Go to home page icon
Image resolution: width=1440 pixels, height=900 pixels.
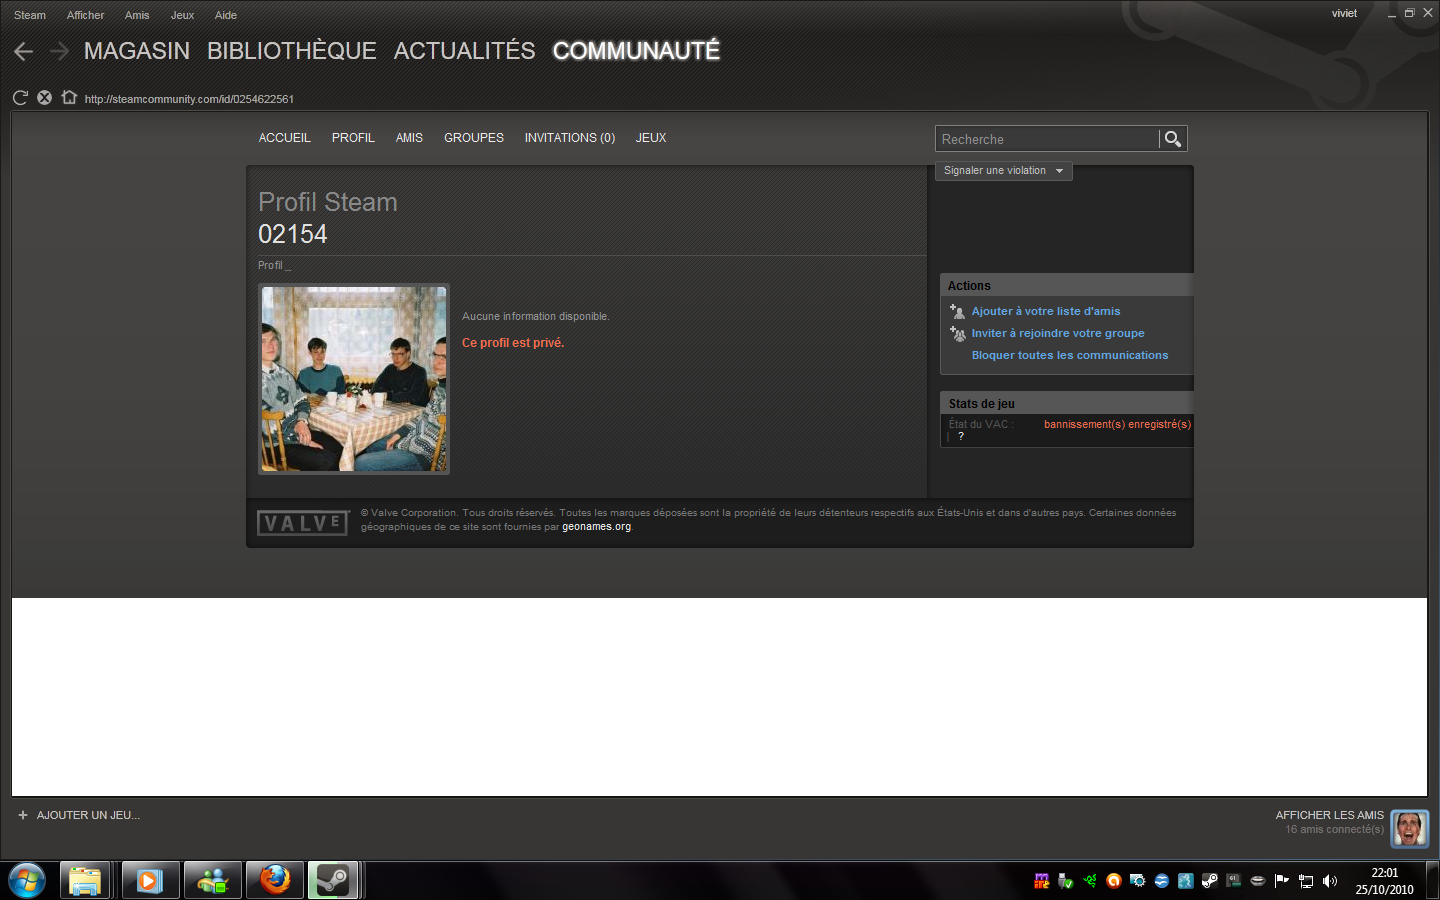(69, 98)
